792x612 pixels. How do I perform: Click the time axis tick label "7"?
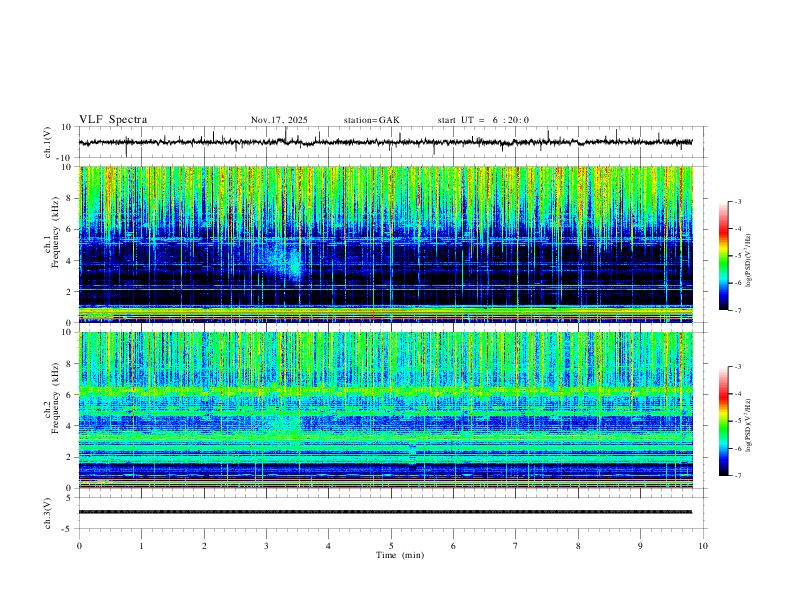pyautogui.click(x=516, y=546)
